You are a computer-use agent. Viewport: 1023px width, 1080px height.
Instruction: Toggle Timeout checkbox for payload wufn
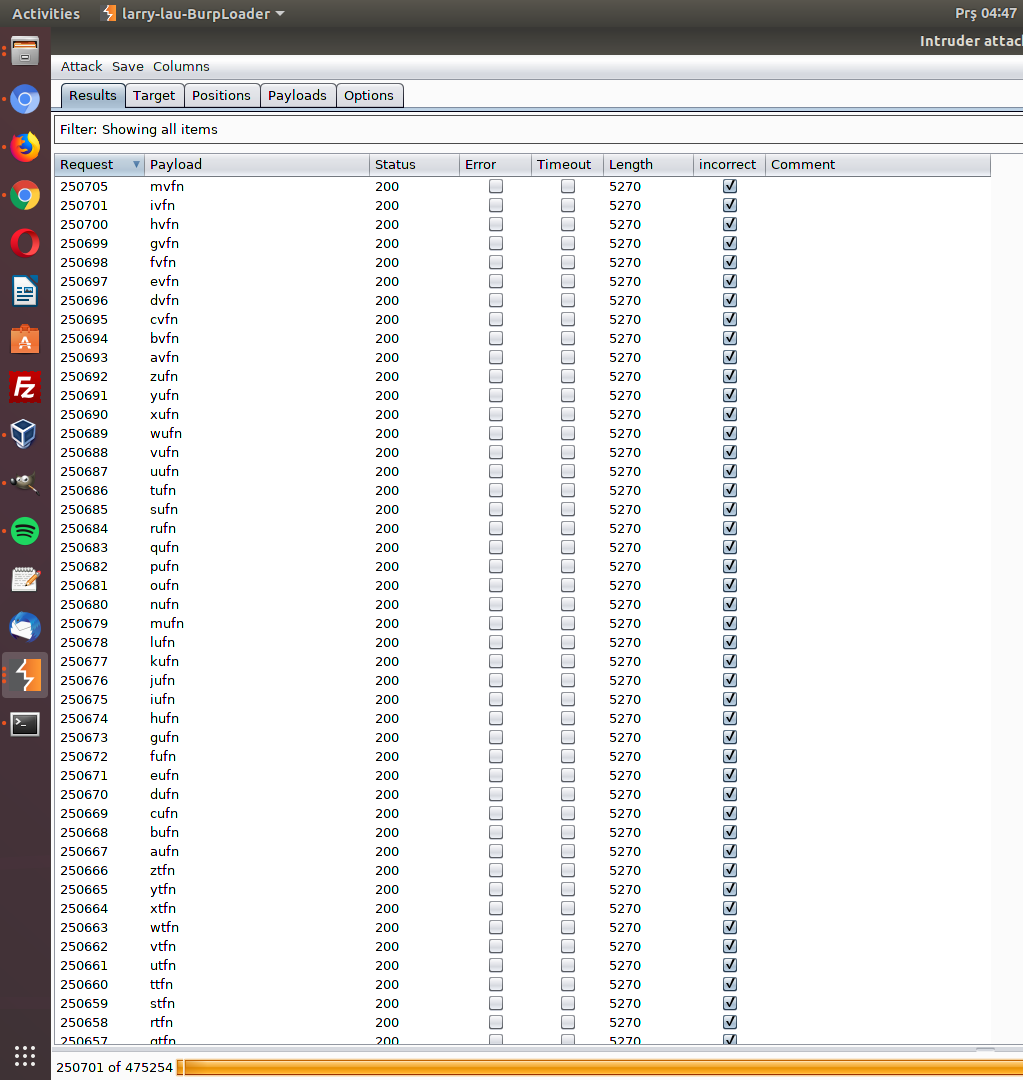(x=568, y=433)
